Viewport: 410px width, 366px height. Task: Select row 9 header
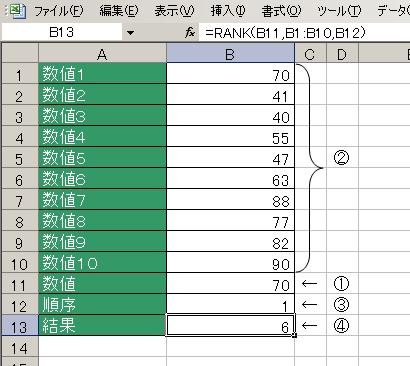20,242
